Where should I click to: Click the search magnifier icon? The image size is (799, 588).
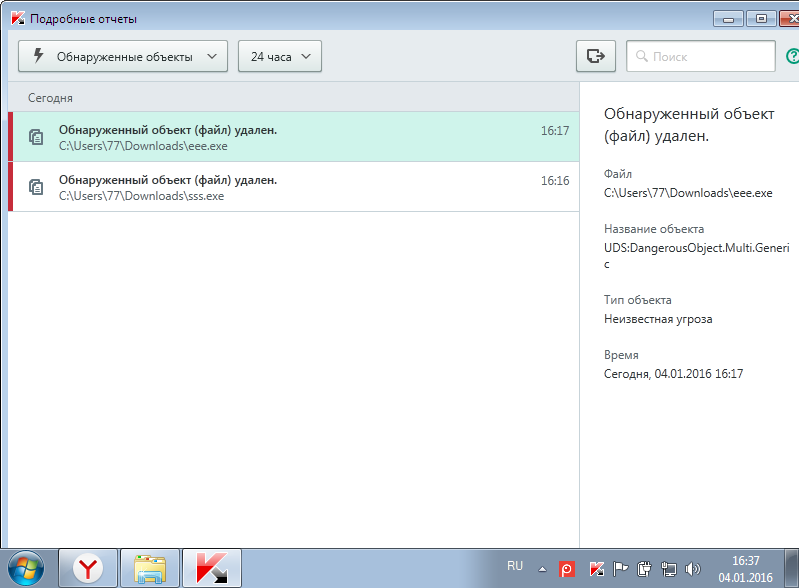642,56
